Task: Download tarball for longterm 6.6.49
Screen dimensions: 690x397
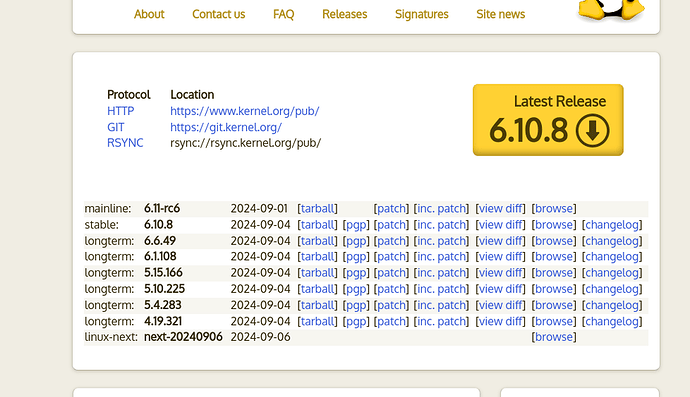Action: pos(318,241)
